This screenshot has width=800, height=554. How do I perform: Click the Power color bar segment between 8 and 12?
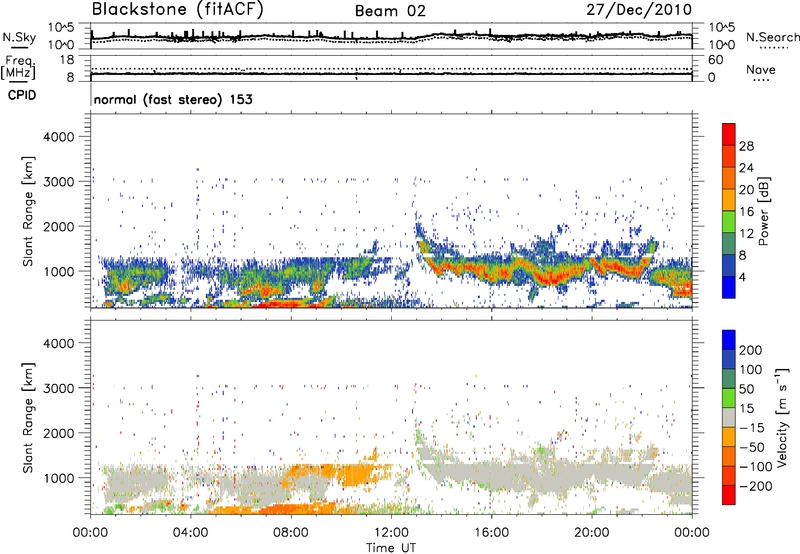(x=729, y=243)
